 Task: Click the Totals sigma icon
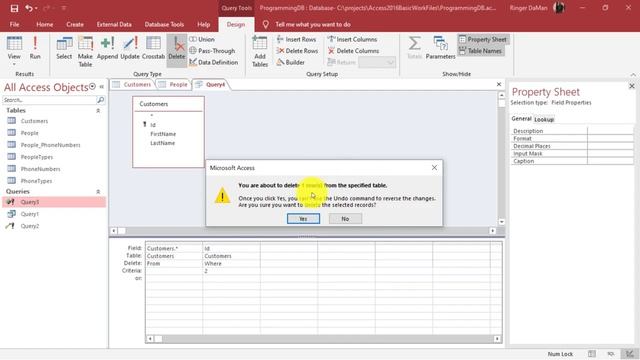point(414,48)
